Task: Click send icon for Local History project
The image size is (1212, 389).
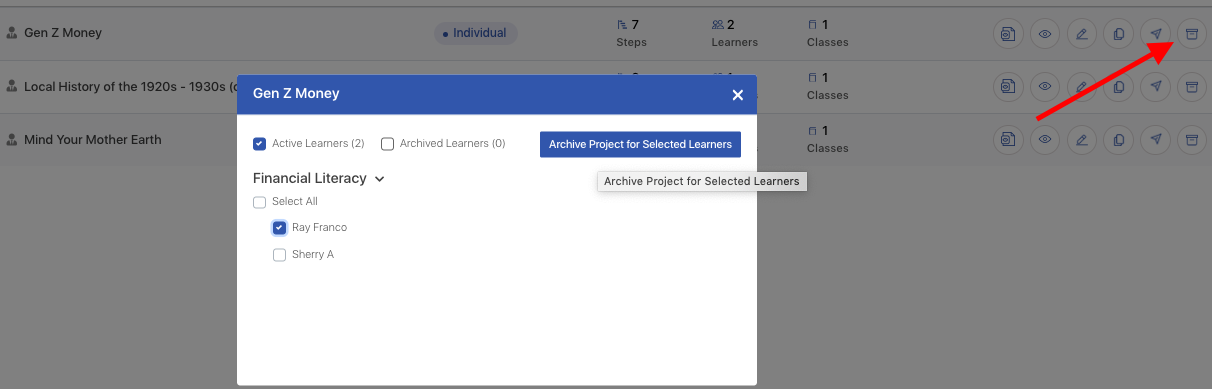Action: 1156,86
